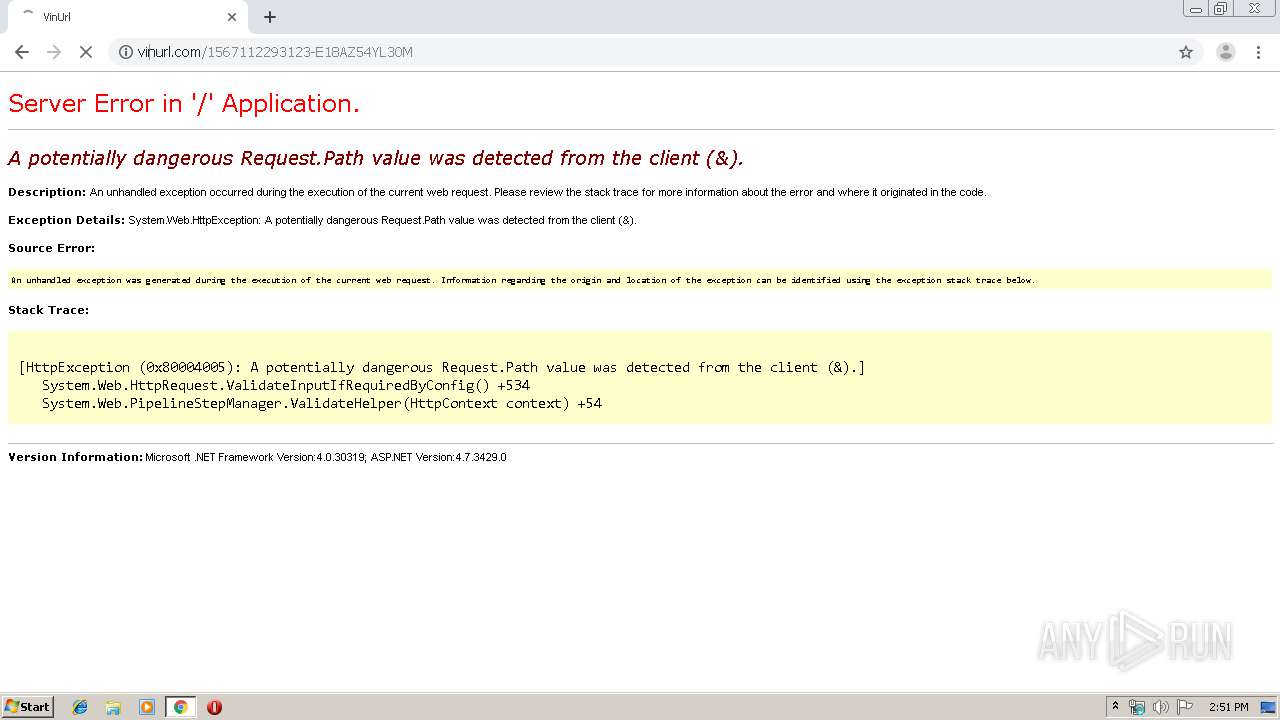Click the Stack Trace label

pos(49,310)
